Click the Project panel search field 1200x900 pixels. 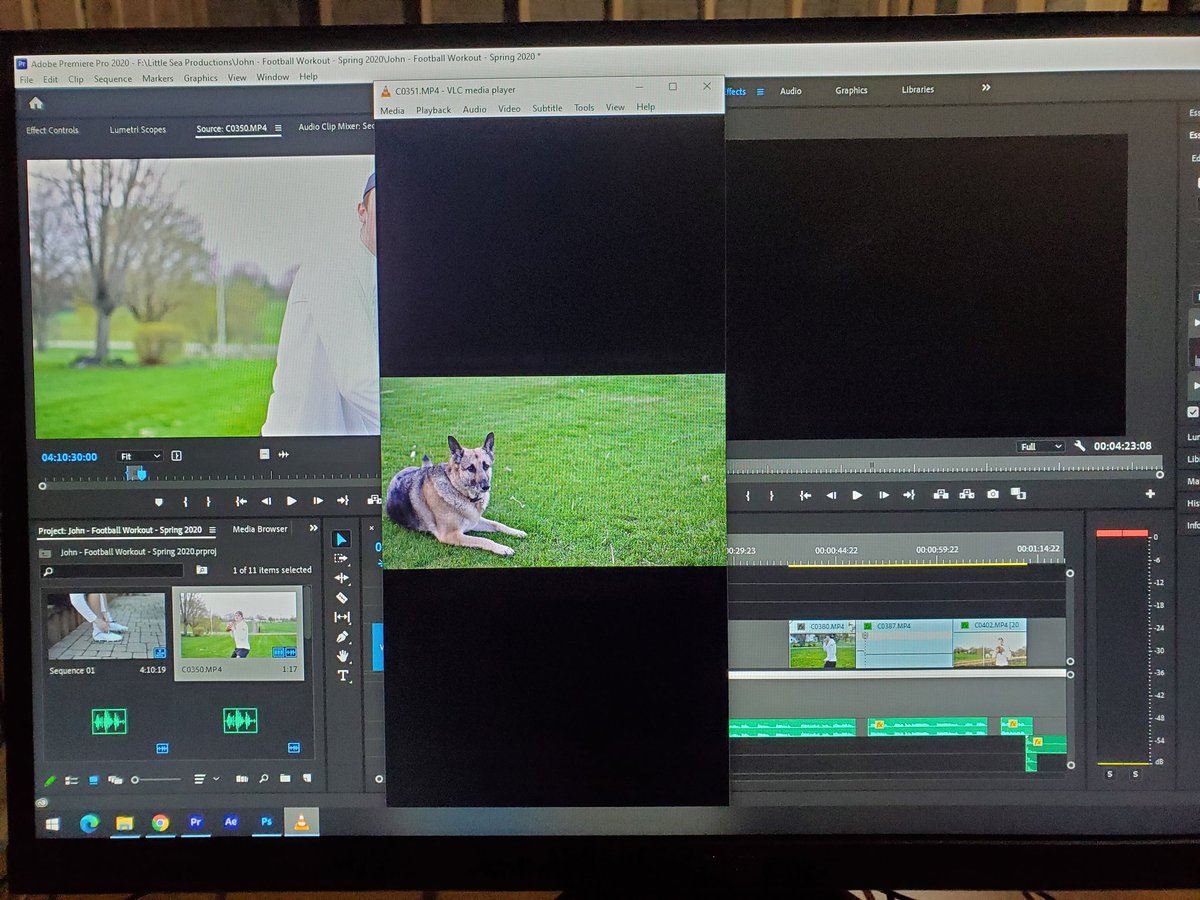point(112,571)
